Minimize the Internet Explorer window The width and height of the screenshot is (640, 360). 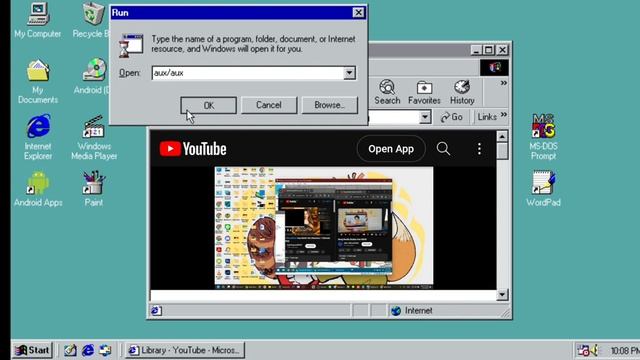click(476, 50)
